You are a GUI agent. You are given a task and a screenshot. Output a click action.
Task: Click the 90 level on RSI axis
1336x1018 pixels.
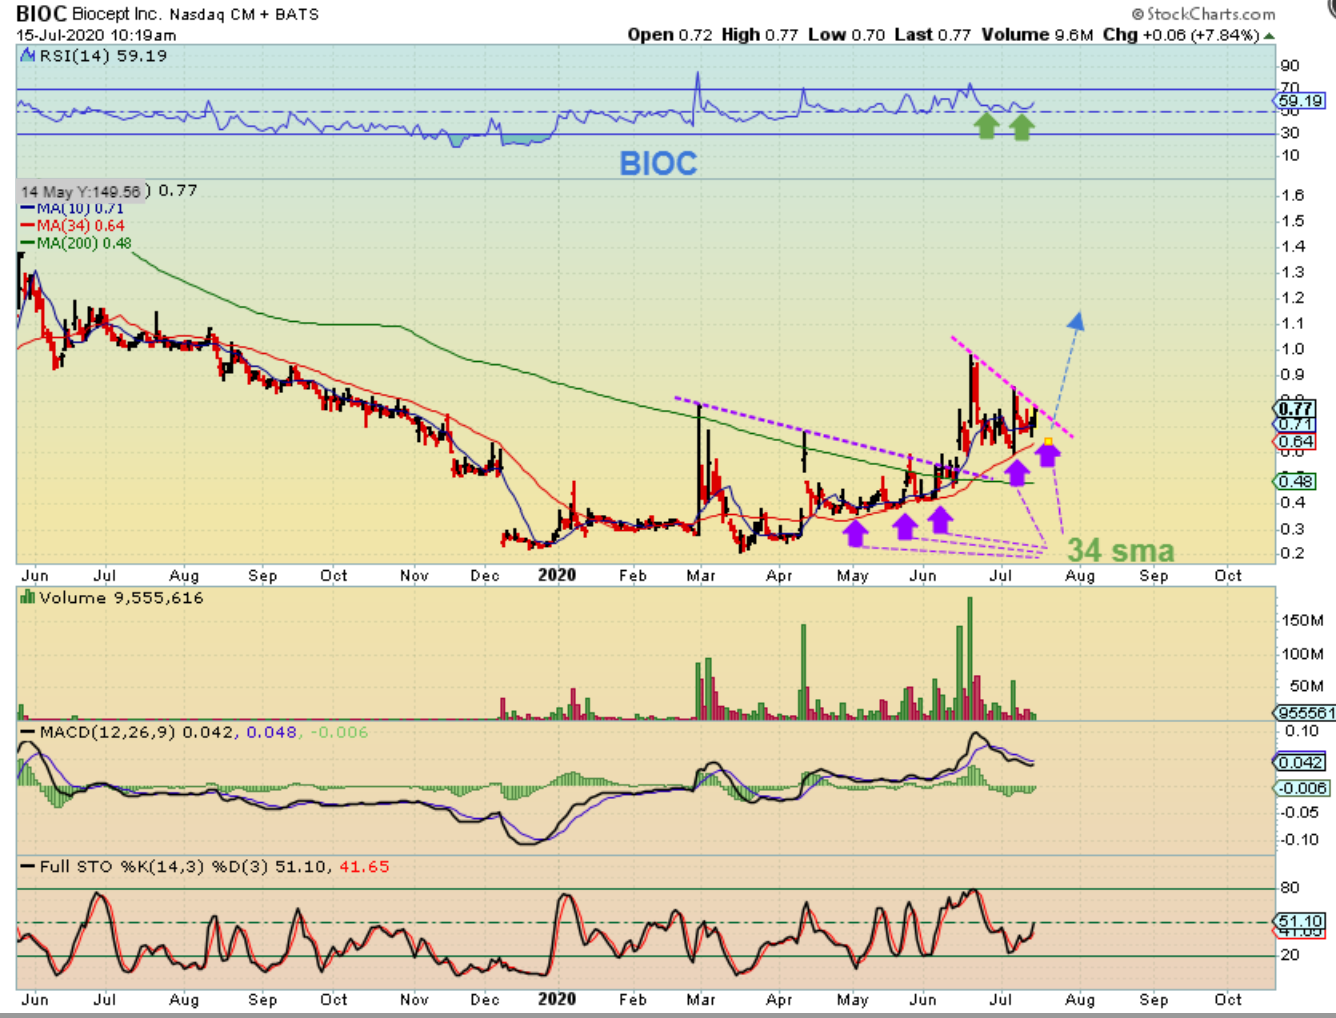(1290, 66)
